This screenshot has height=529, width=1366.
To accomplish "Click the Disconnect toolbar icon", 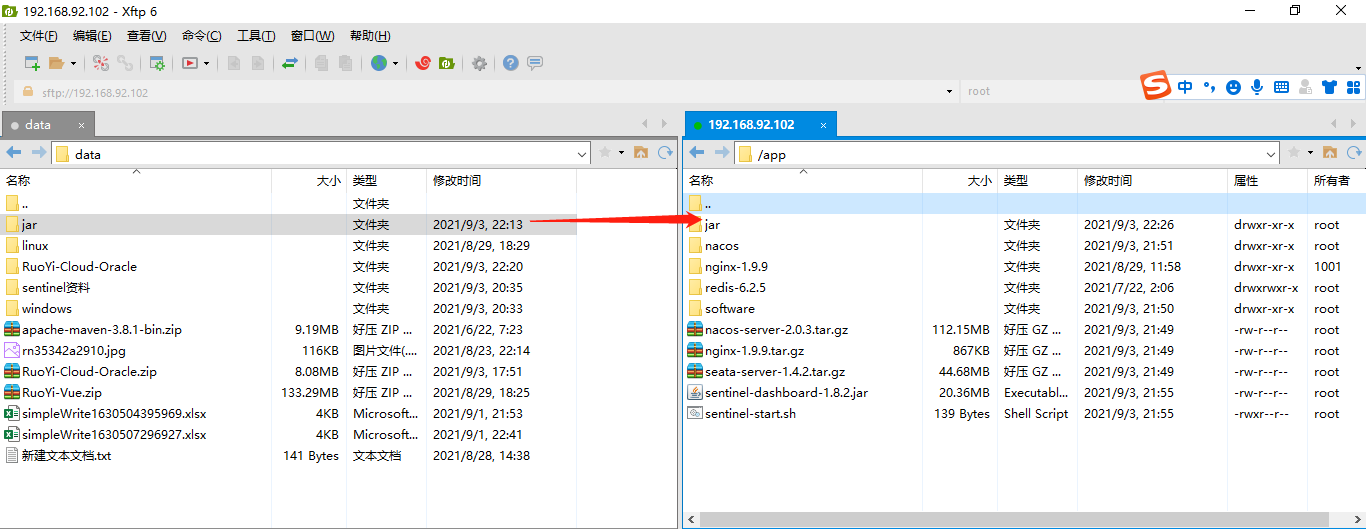I will (101, 63).
